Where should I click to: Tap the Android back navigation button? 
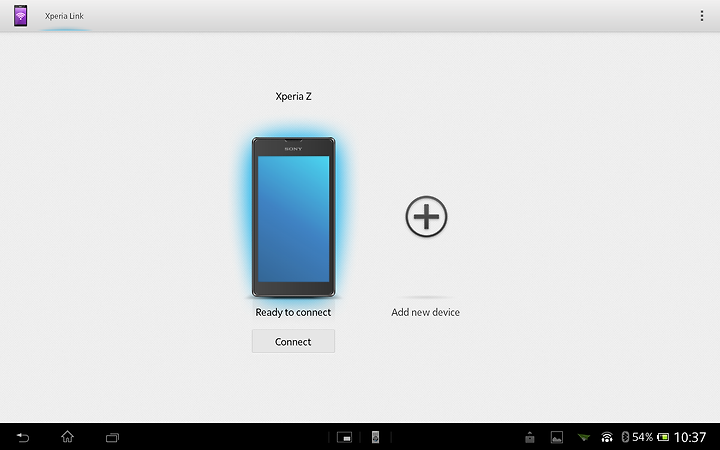click(22, 437)
